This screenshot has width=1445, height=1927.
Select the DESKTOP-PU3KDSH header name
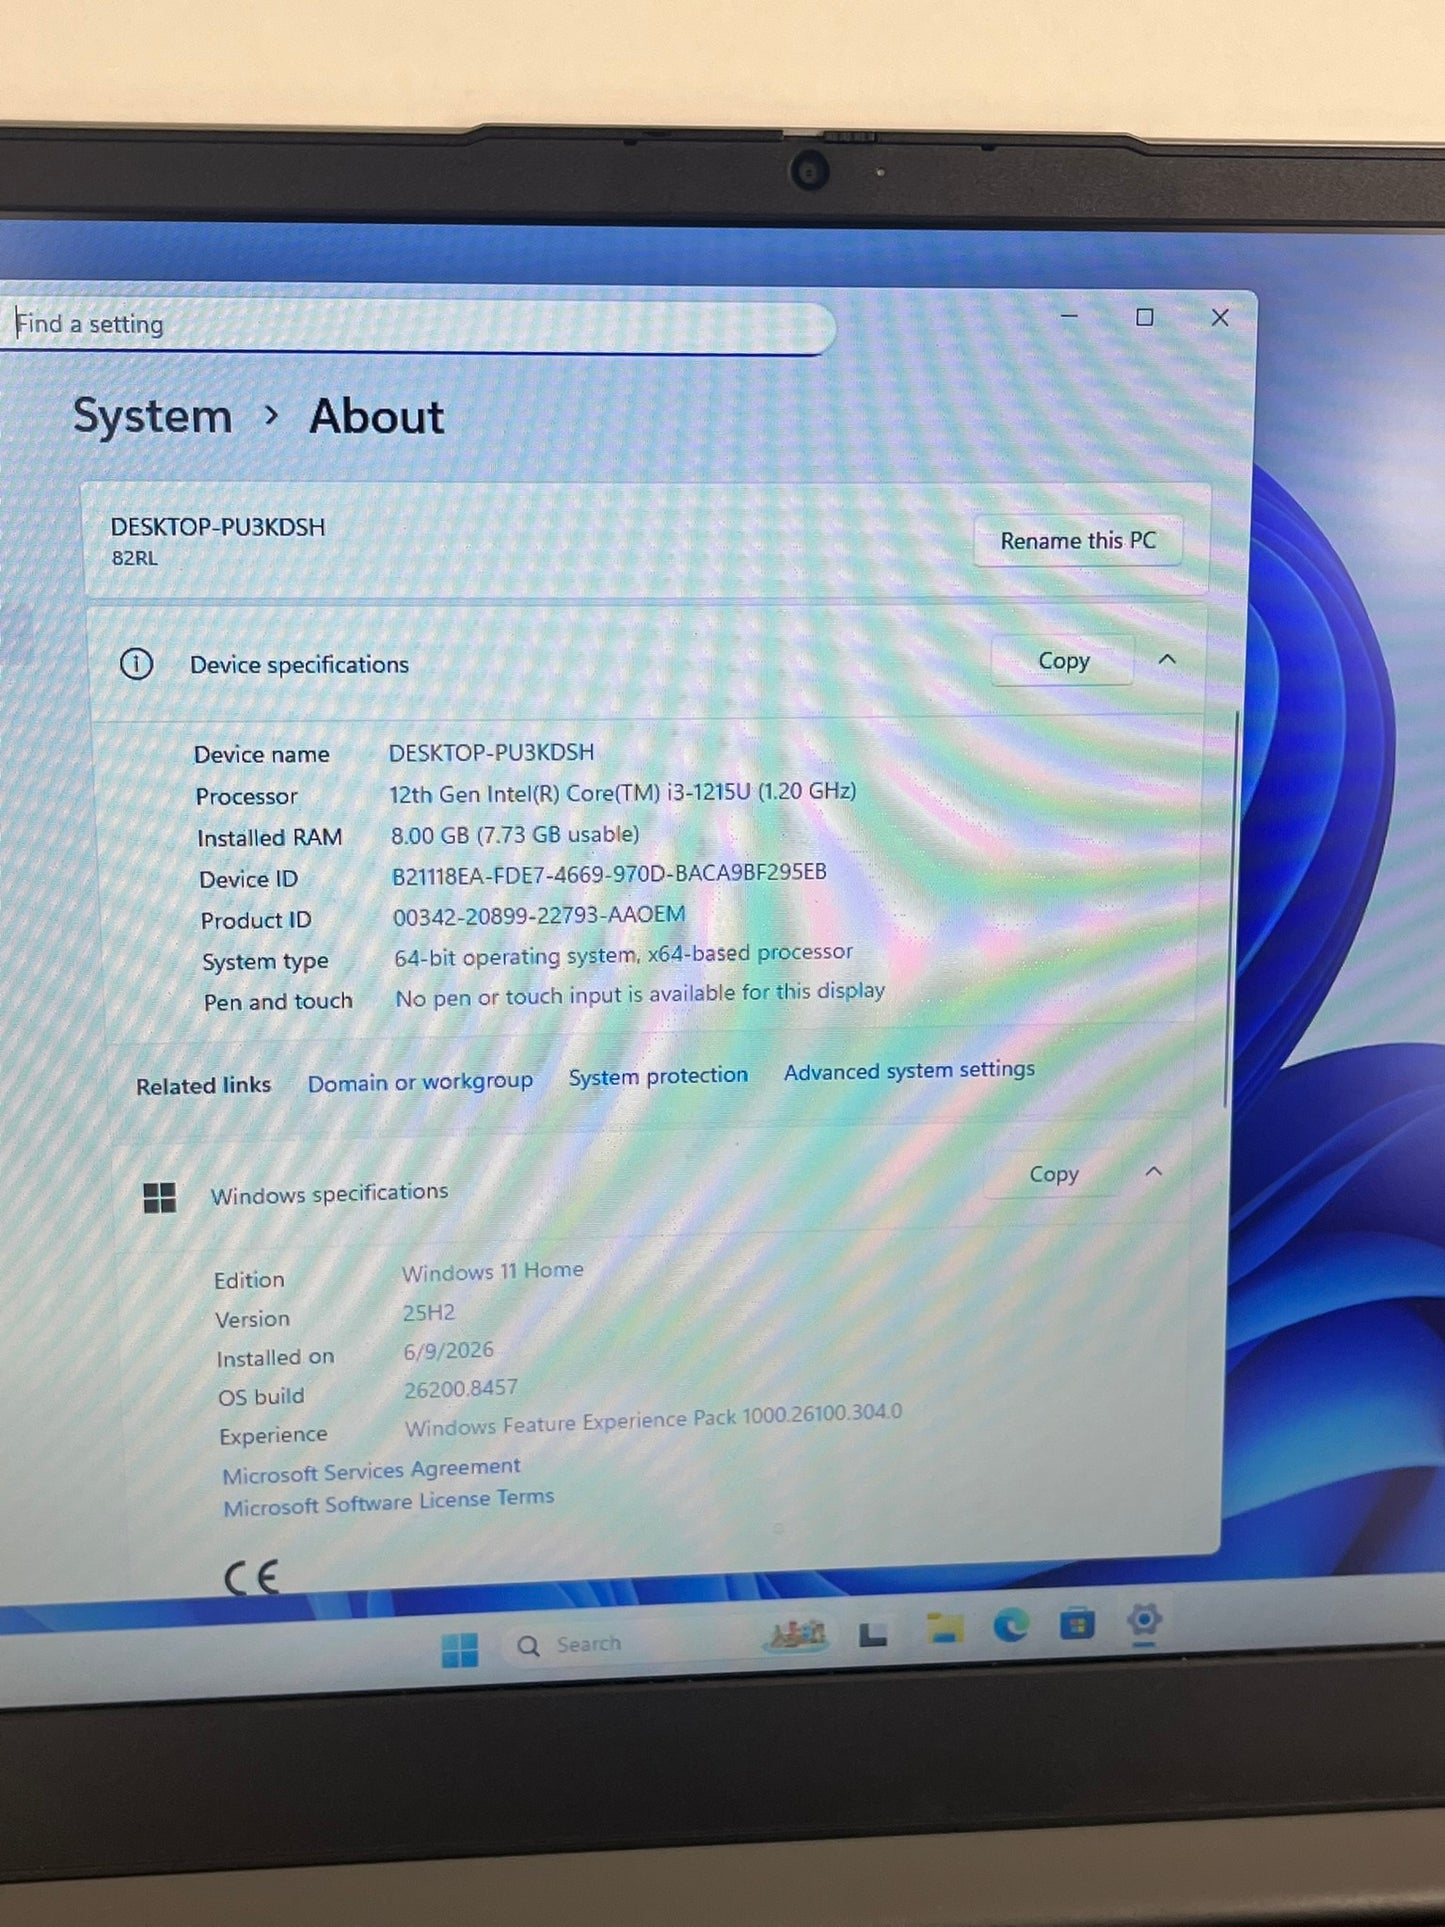pos(218,527)
